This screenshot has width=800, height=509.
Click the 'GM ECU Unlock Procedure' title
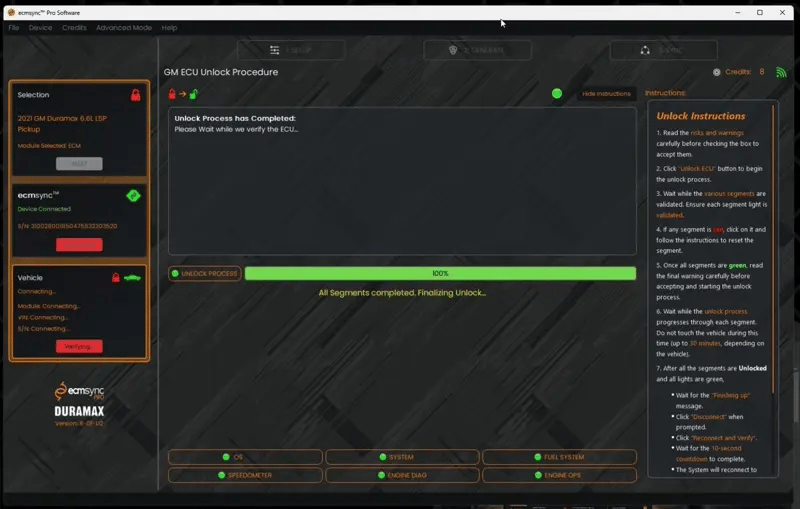221,72
